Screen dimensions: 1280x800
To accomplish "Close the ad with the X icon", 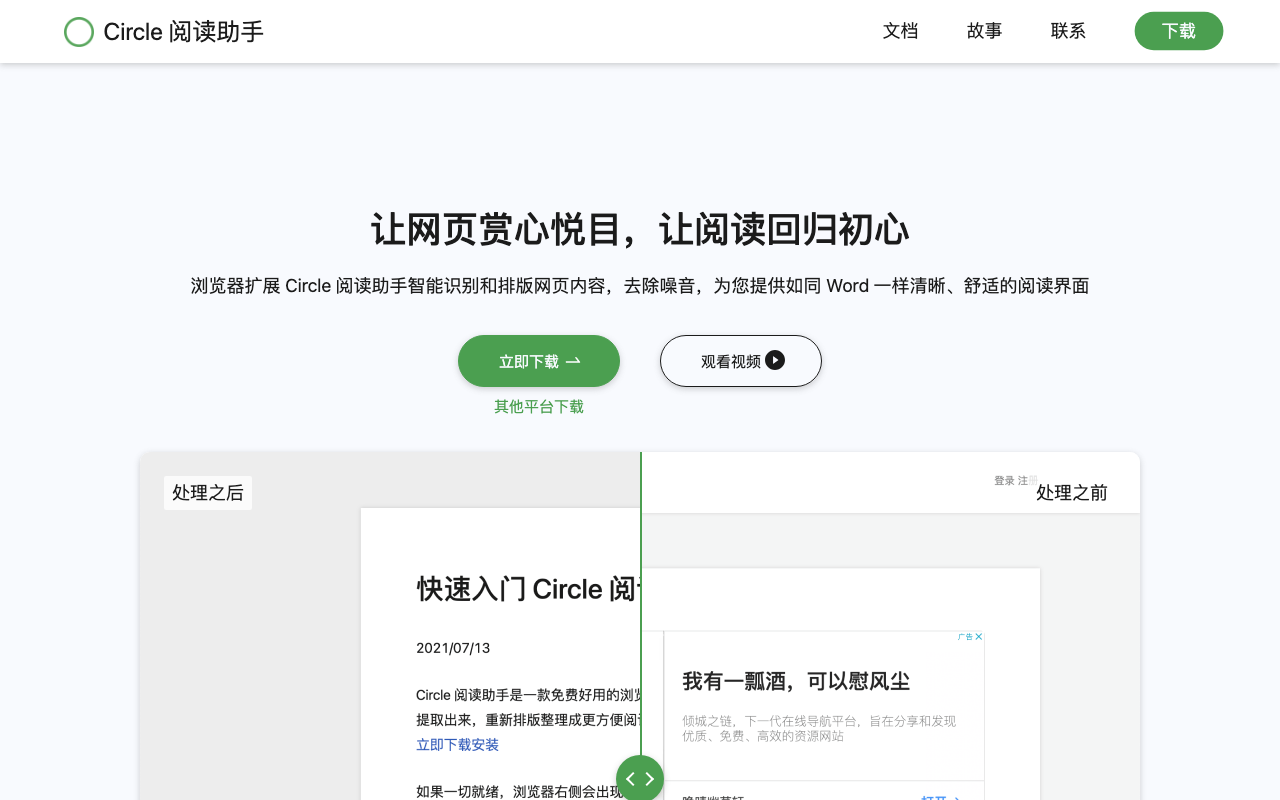I will 979,637.
